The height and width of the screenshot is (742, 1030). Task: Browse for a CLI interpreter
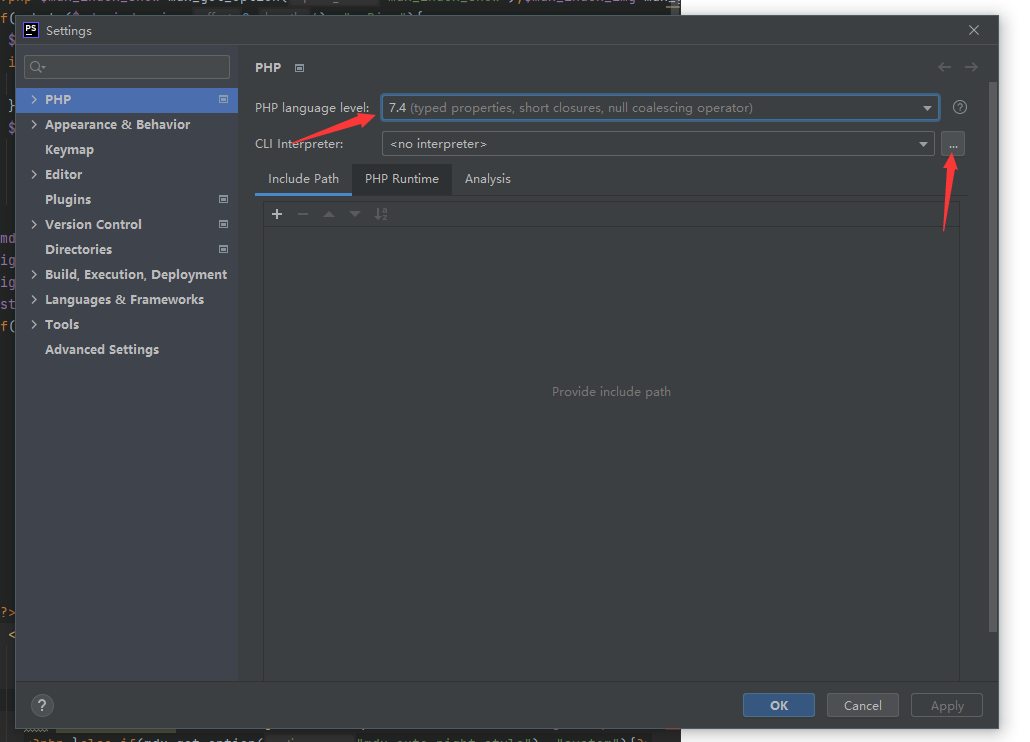(952, 143)
